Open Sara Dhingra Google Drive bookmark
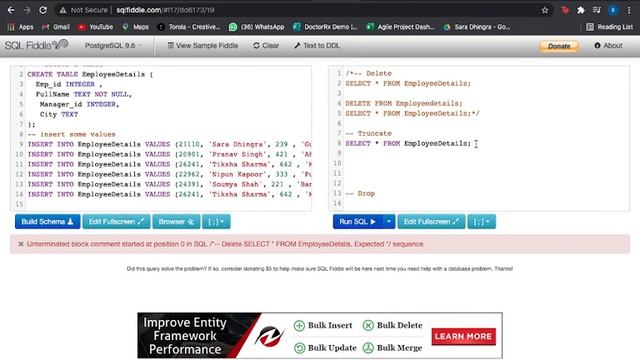 [x=477, y=27]
